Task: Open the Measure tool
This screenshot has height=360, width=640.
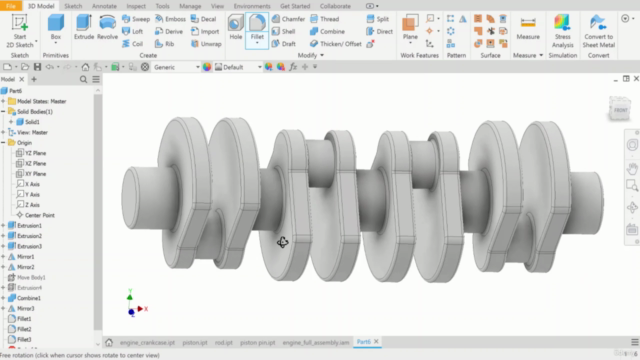Action: [528, 28]
